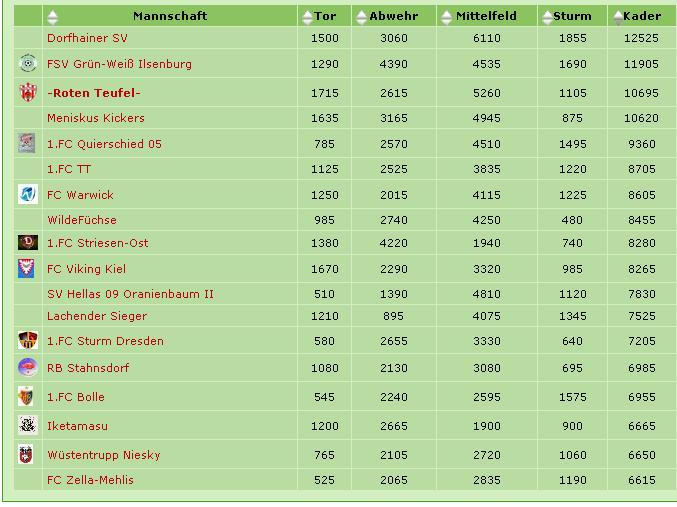Open the 1.FC Quierschied 05 logo
This screenshot has width=677, height=507.
click(x=27, y=143)
